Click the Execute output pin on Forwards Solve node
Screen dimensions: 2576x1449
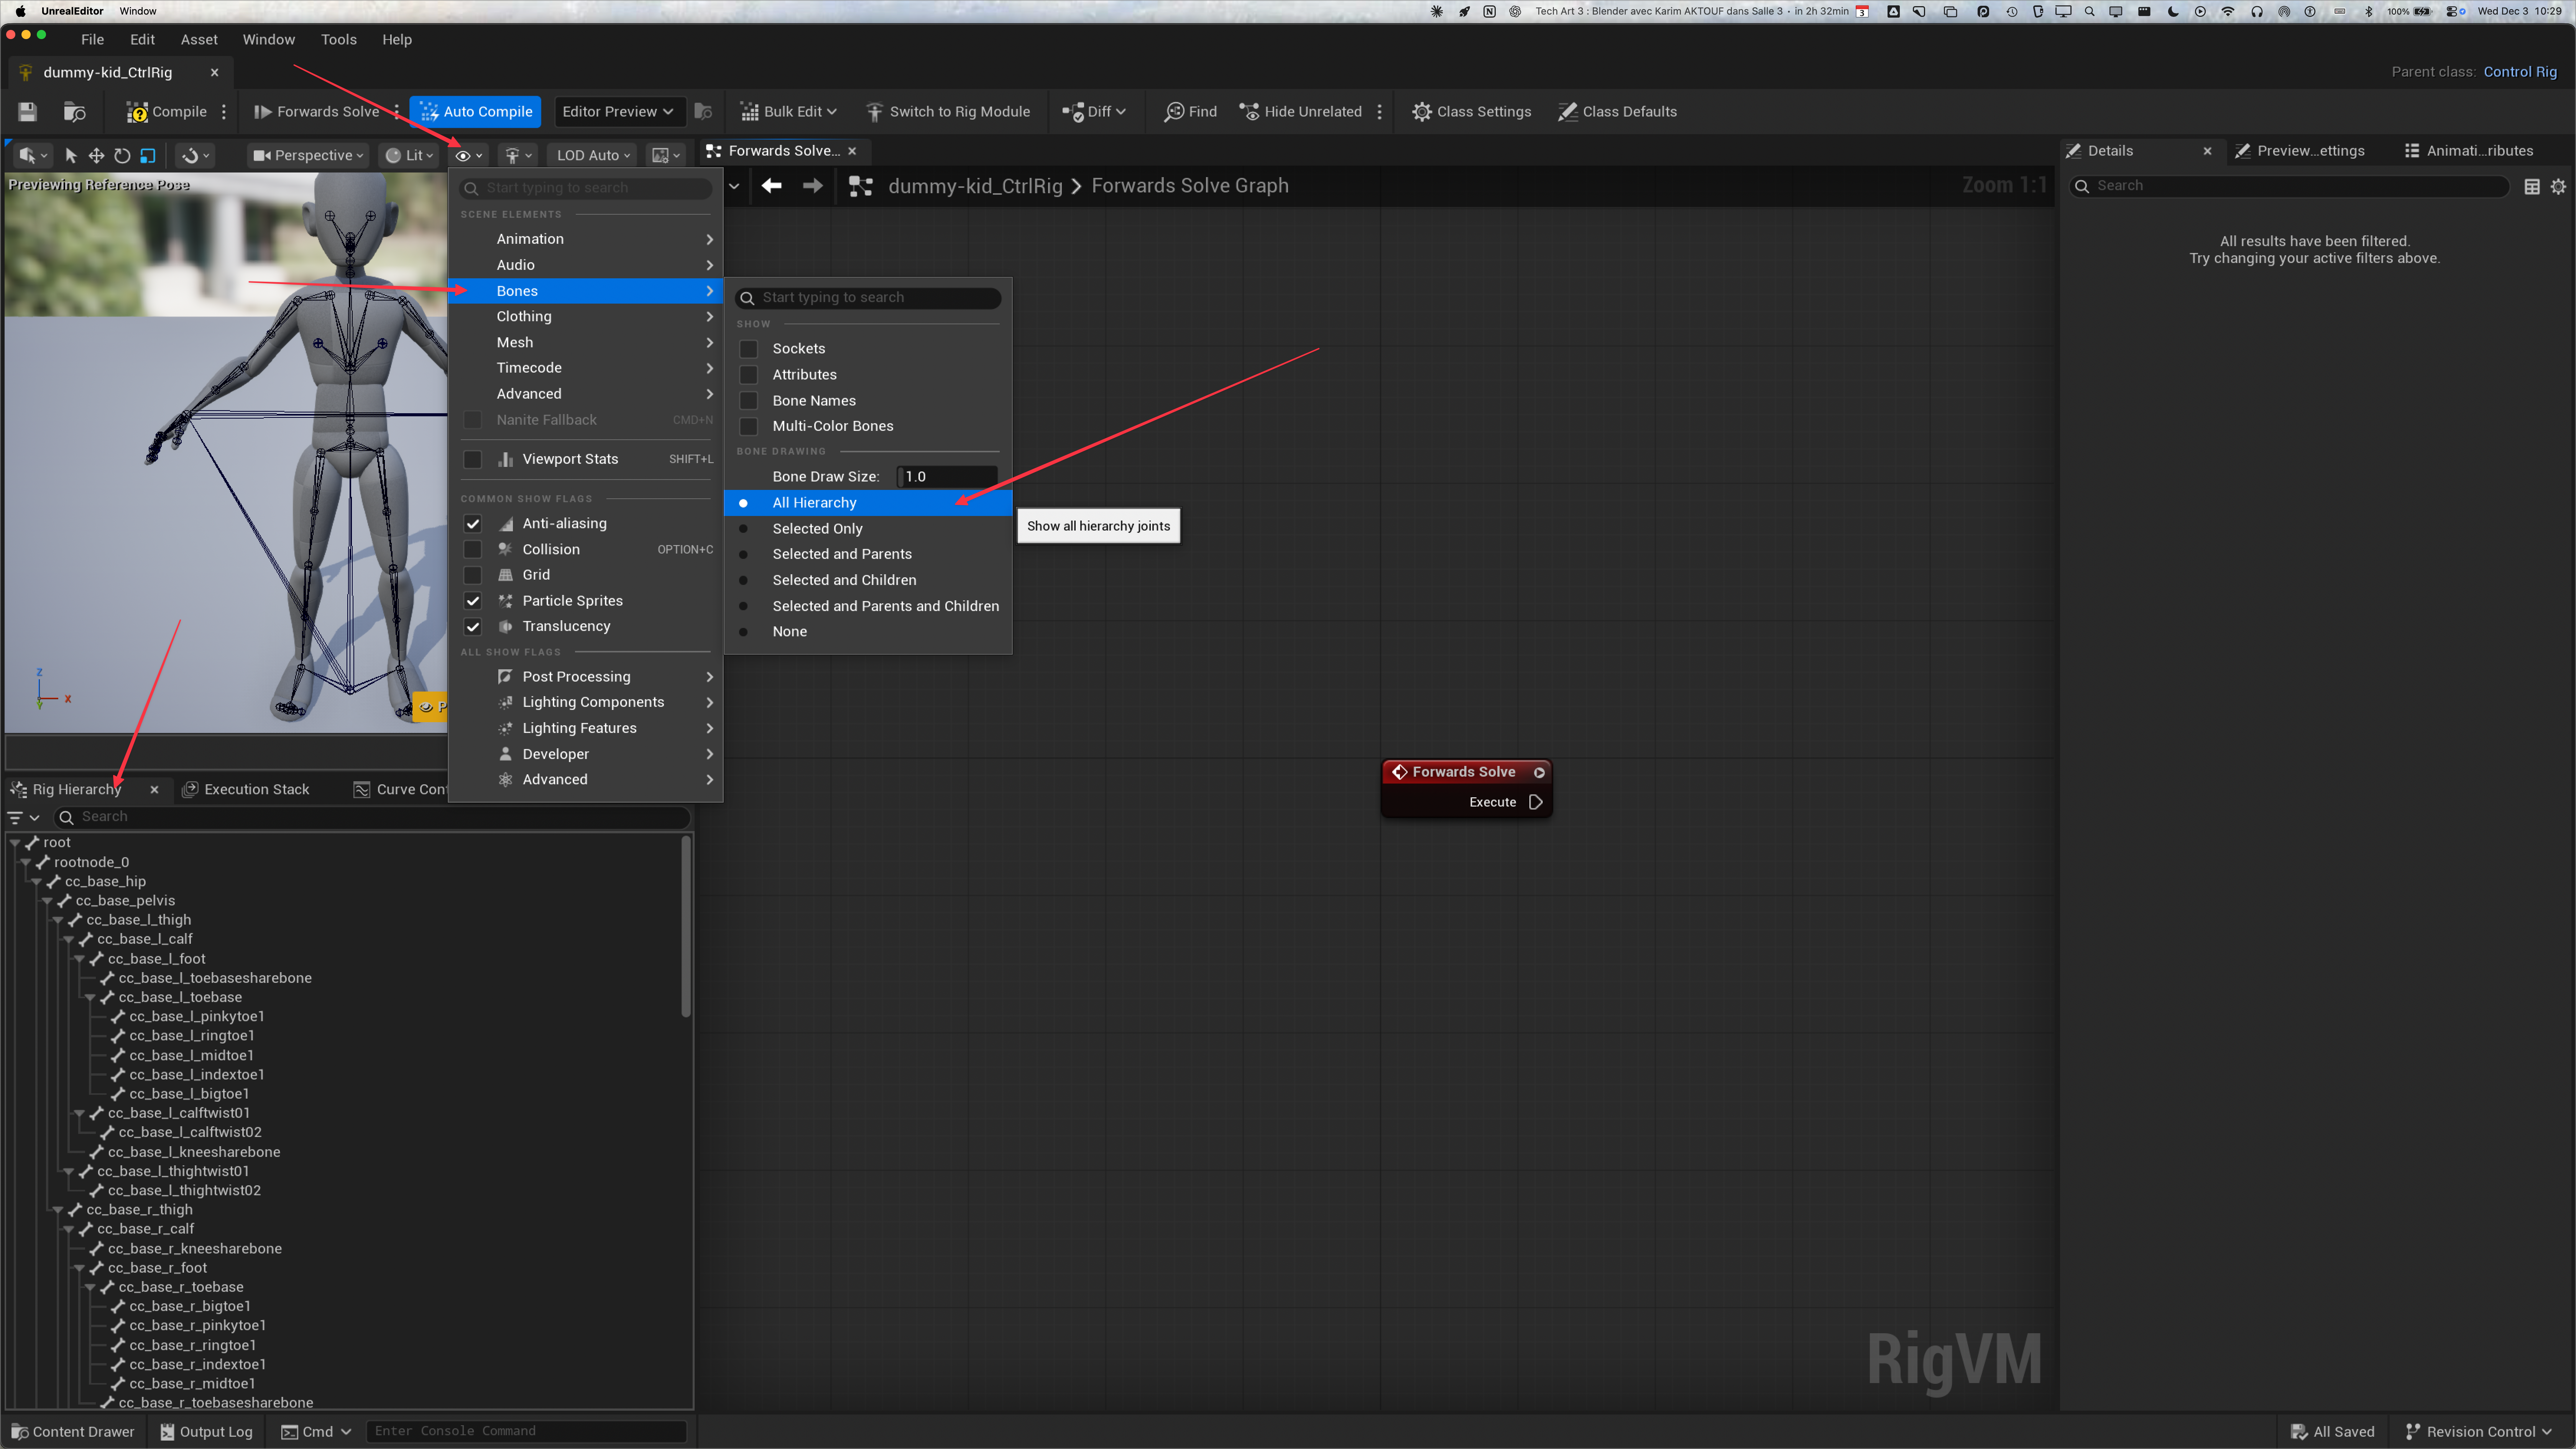[x=1536, y=802]
